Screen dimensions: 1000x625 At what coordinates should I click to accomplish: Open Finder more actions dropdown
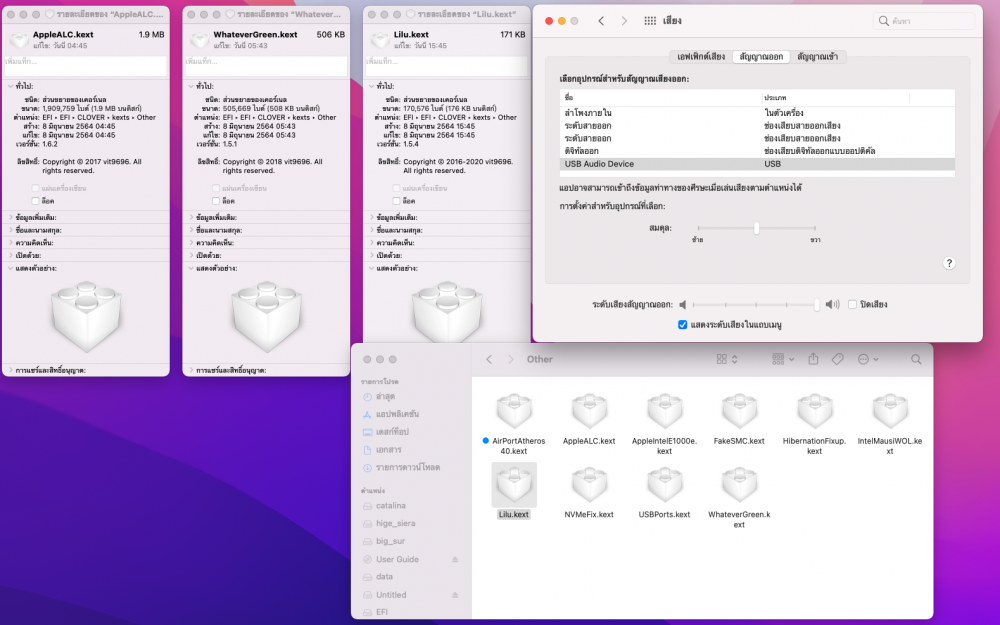(x=868, y=360)
